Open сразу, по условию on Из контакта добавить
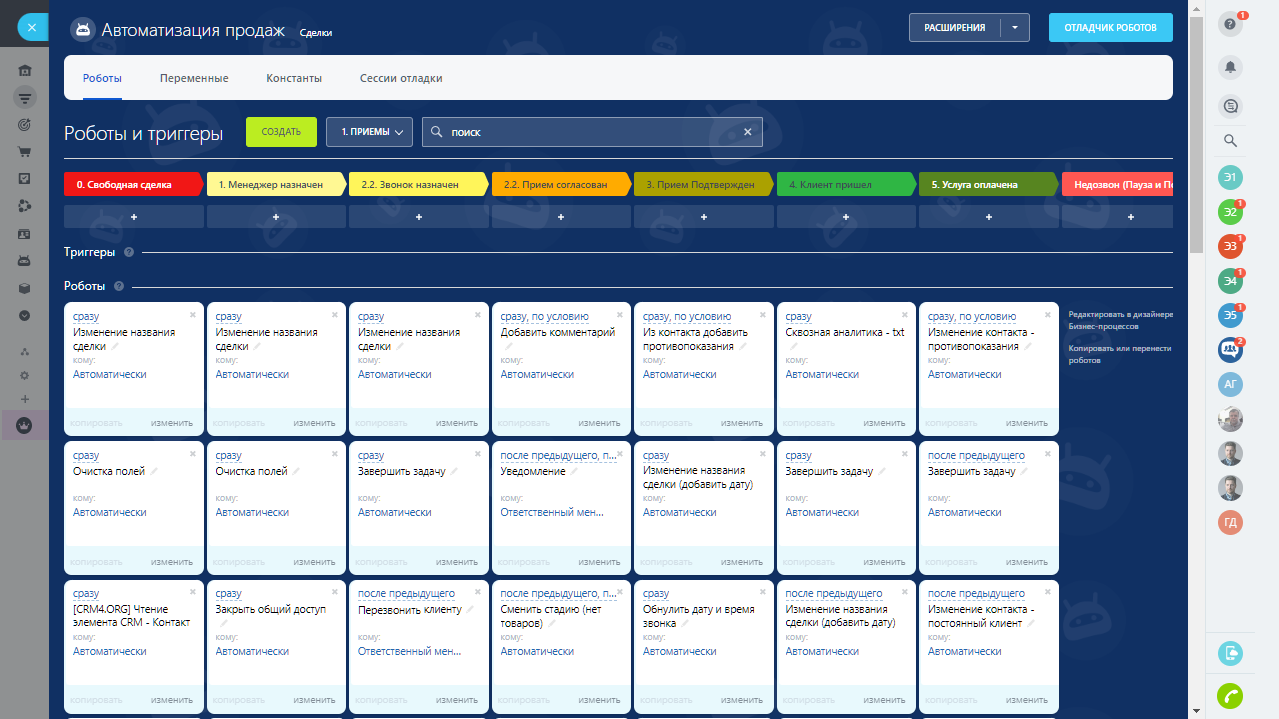 [687, 317]
